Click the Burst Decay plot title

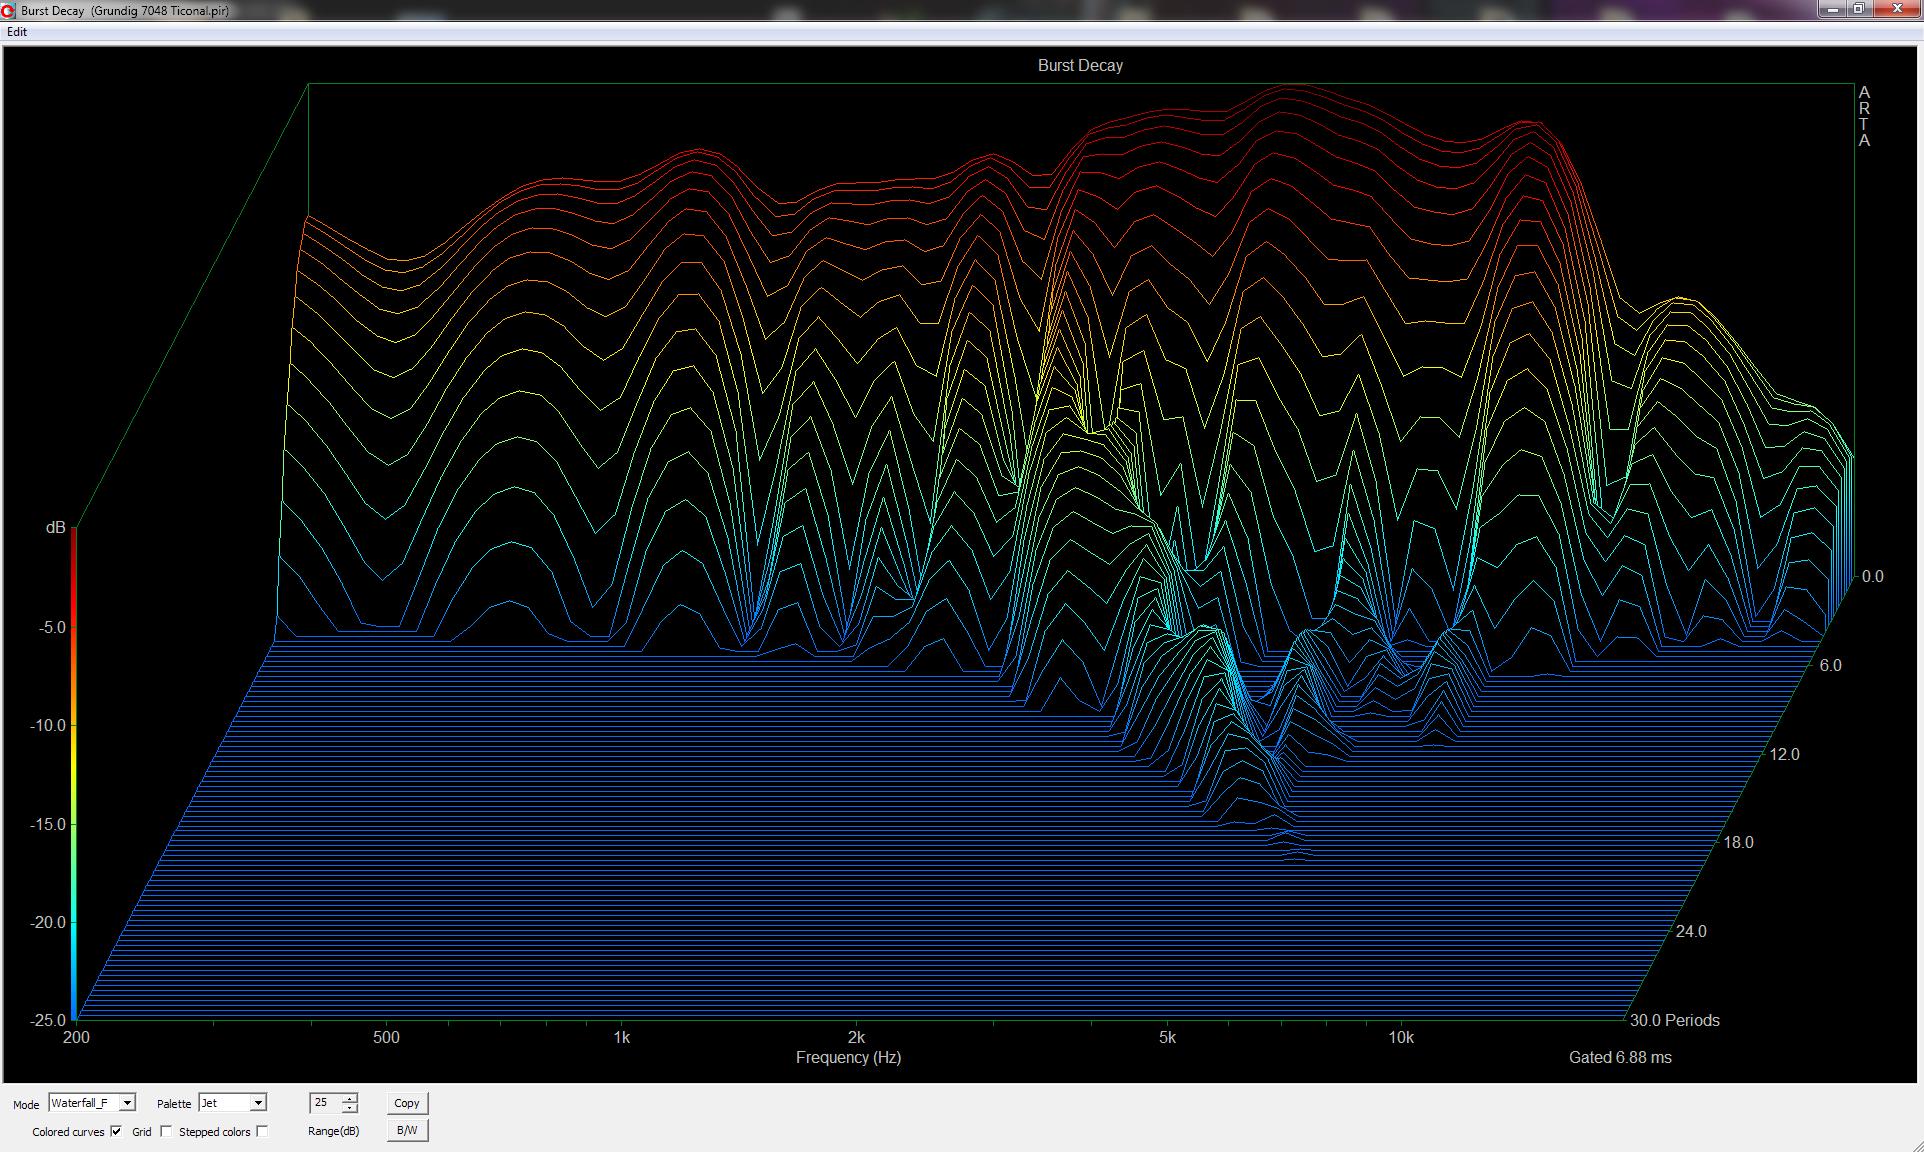1080,66
